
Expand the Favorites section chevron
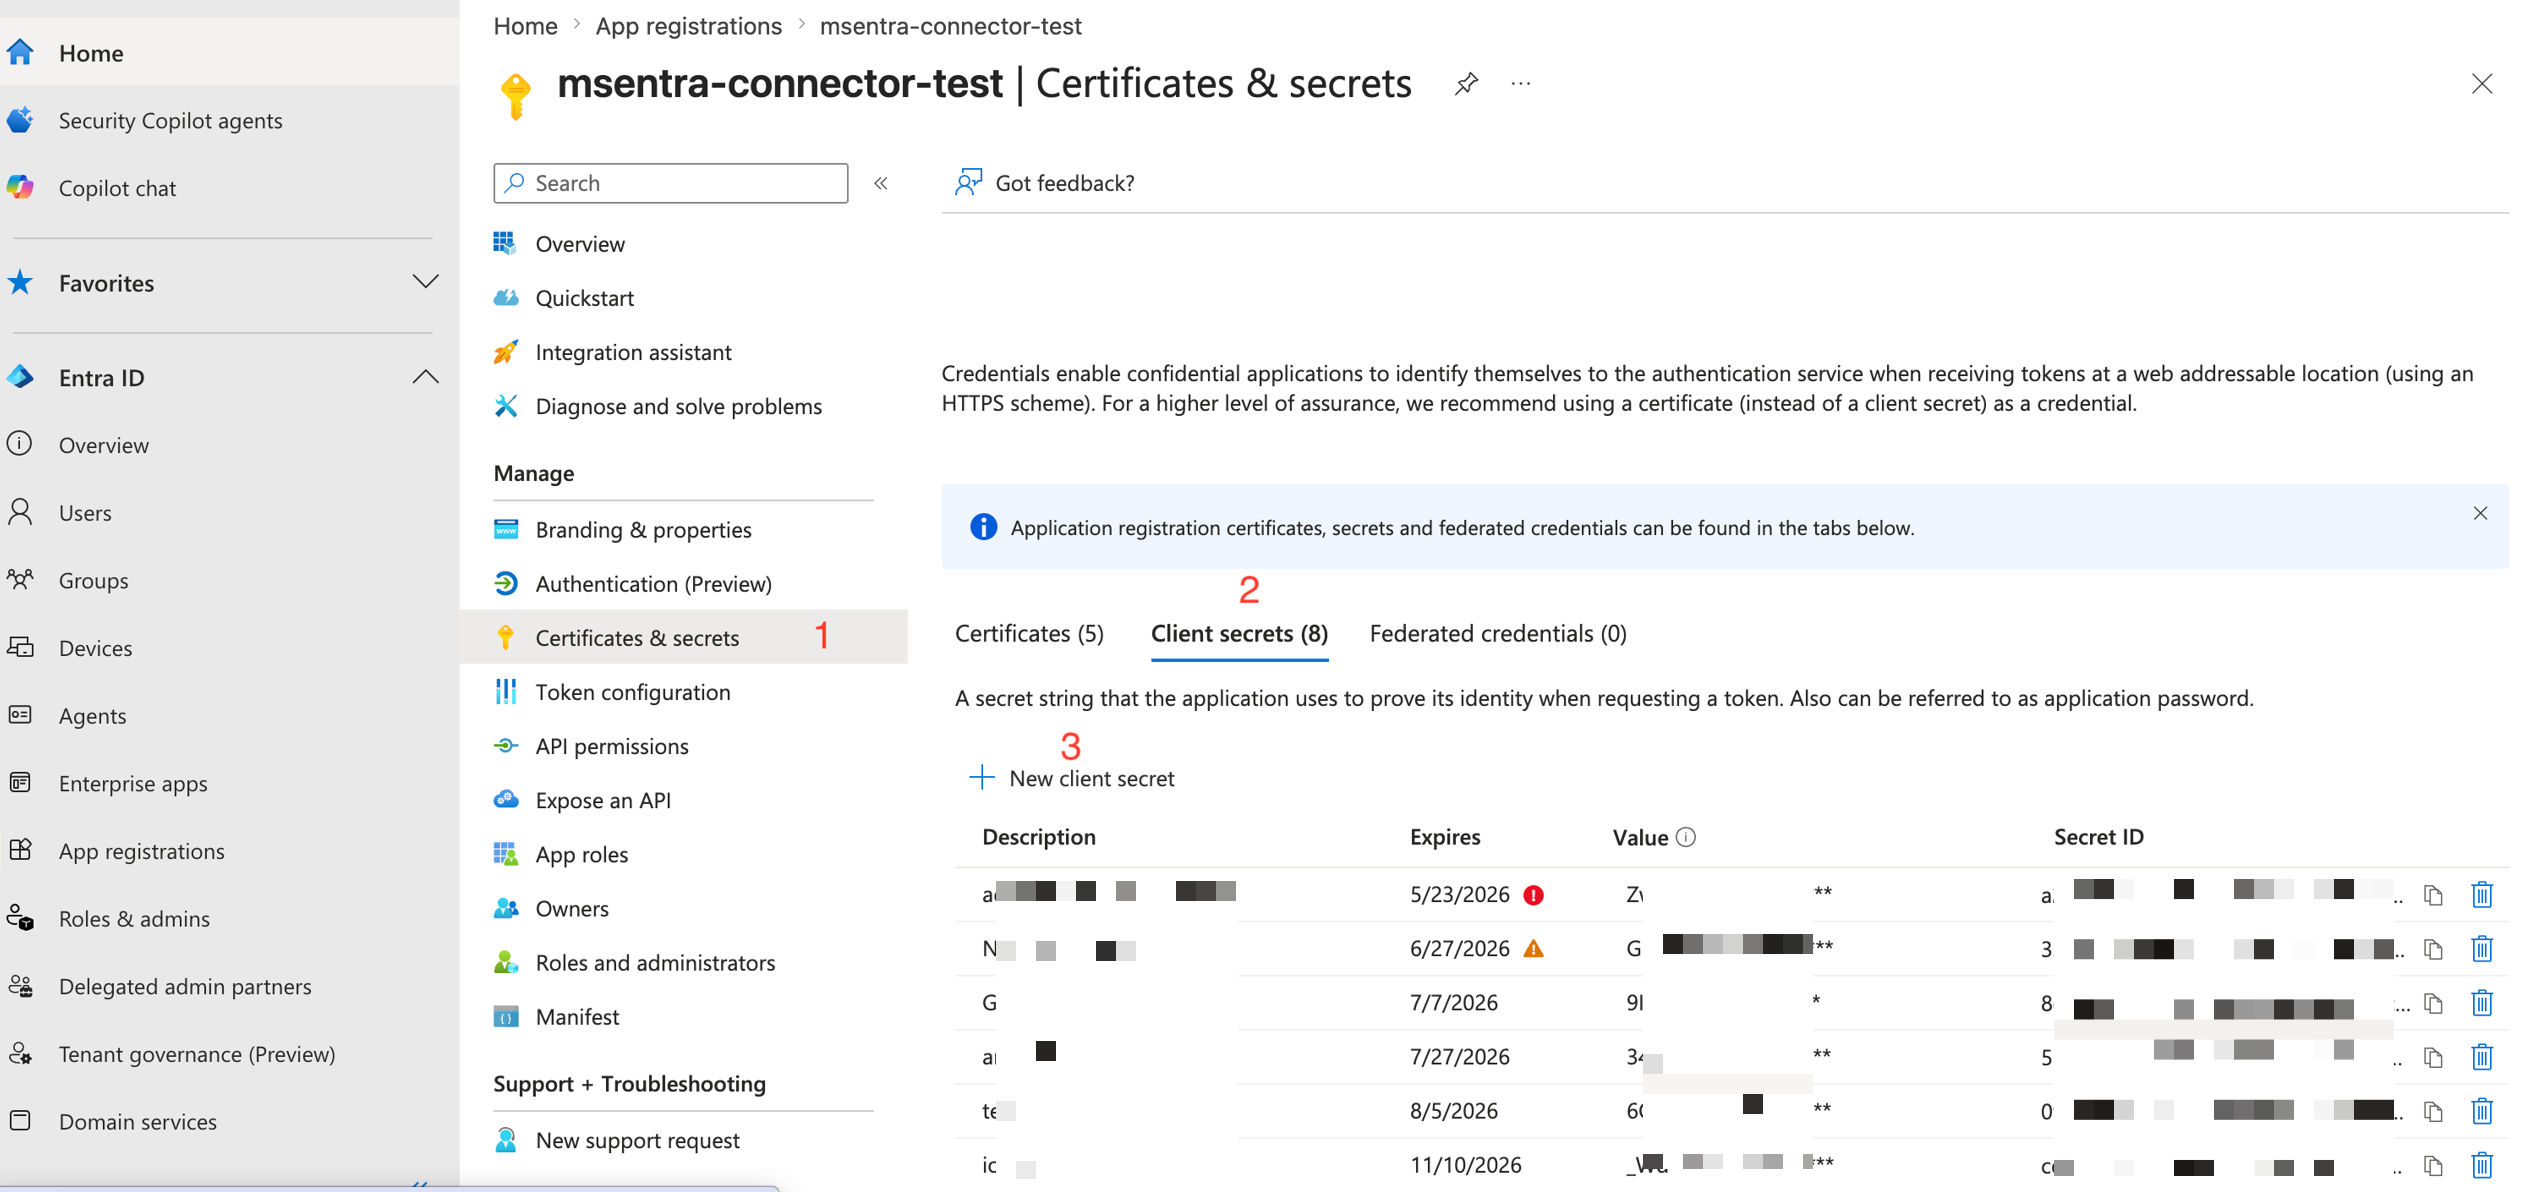[x=425, y=282]
